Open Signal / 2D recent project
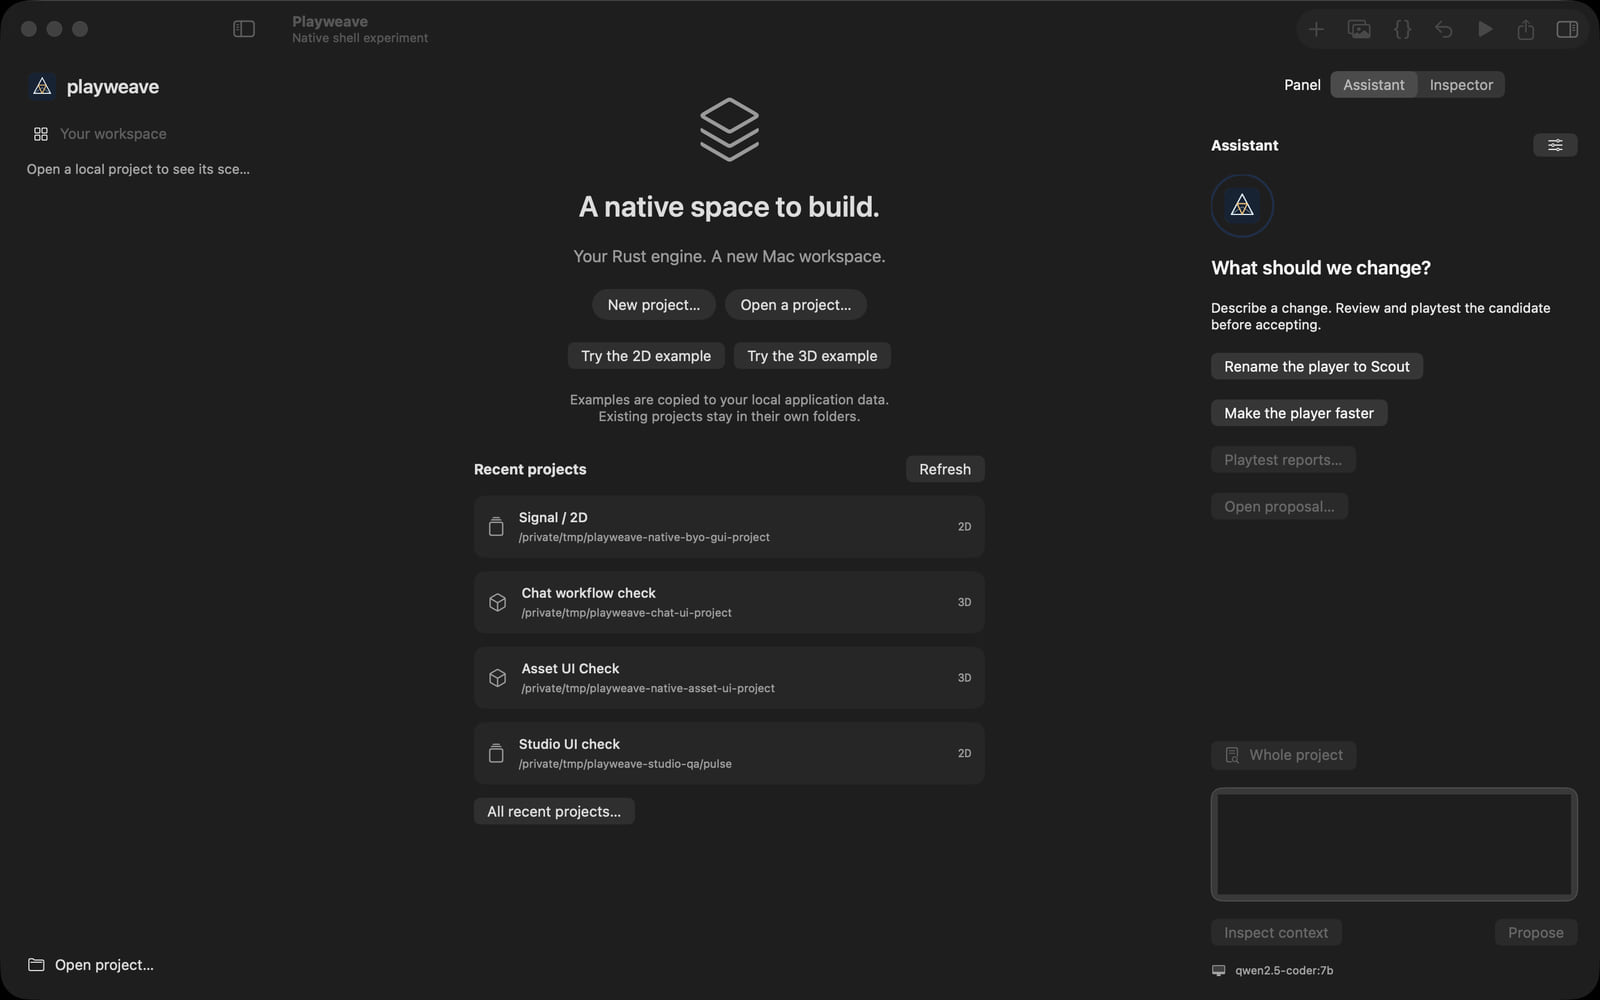Image resolution: width=1600 pixels, height=1000 pixels. click(729, 526)
